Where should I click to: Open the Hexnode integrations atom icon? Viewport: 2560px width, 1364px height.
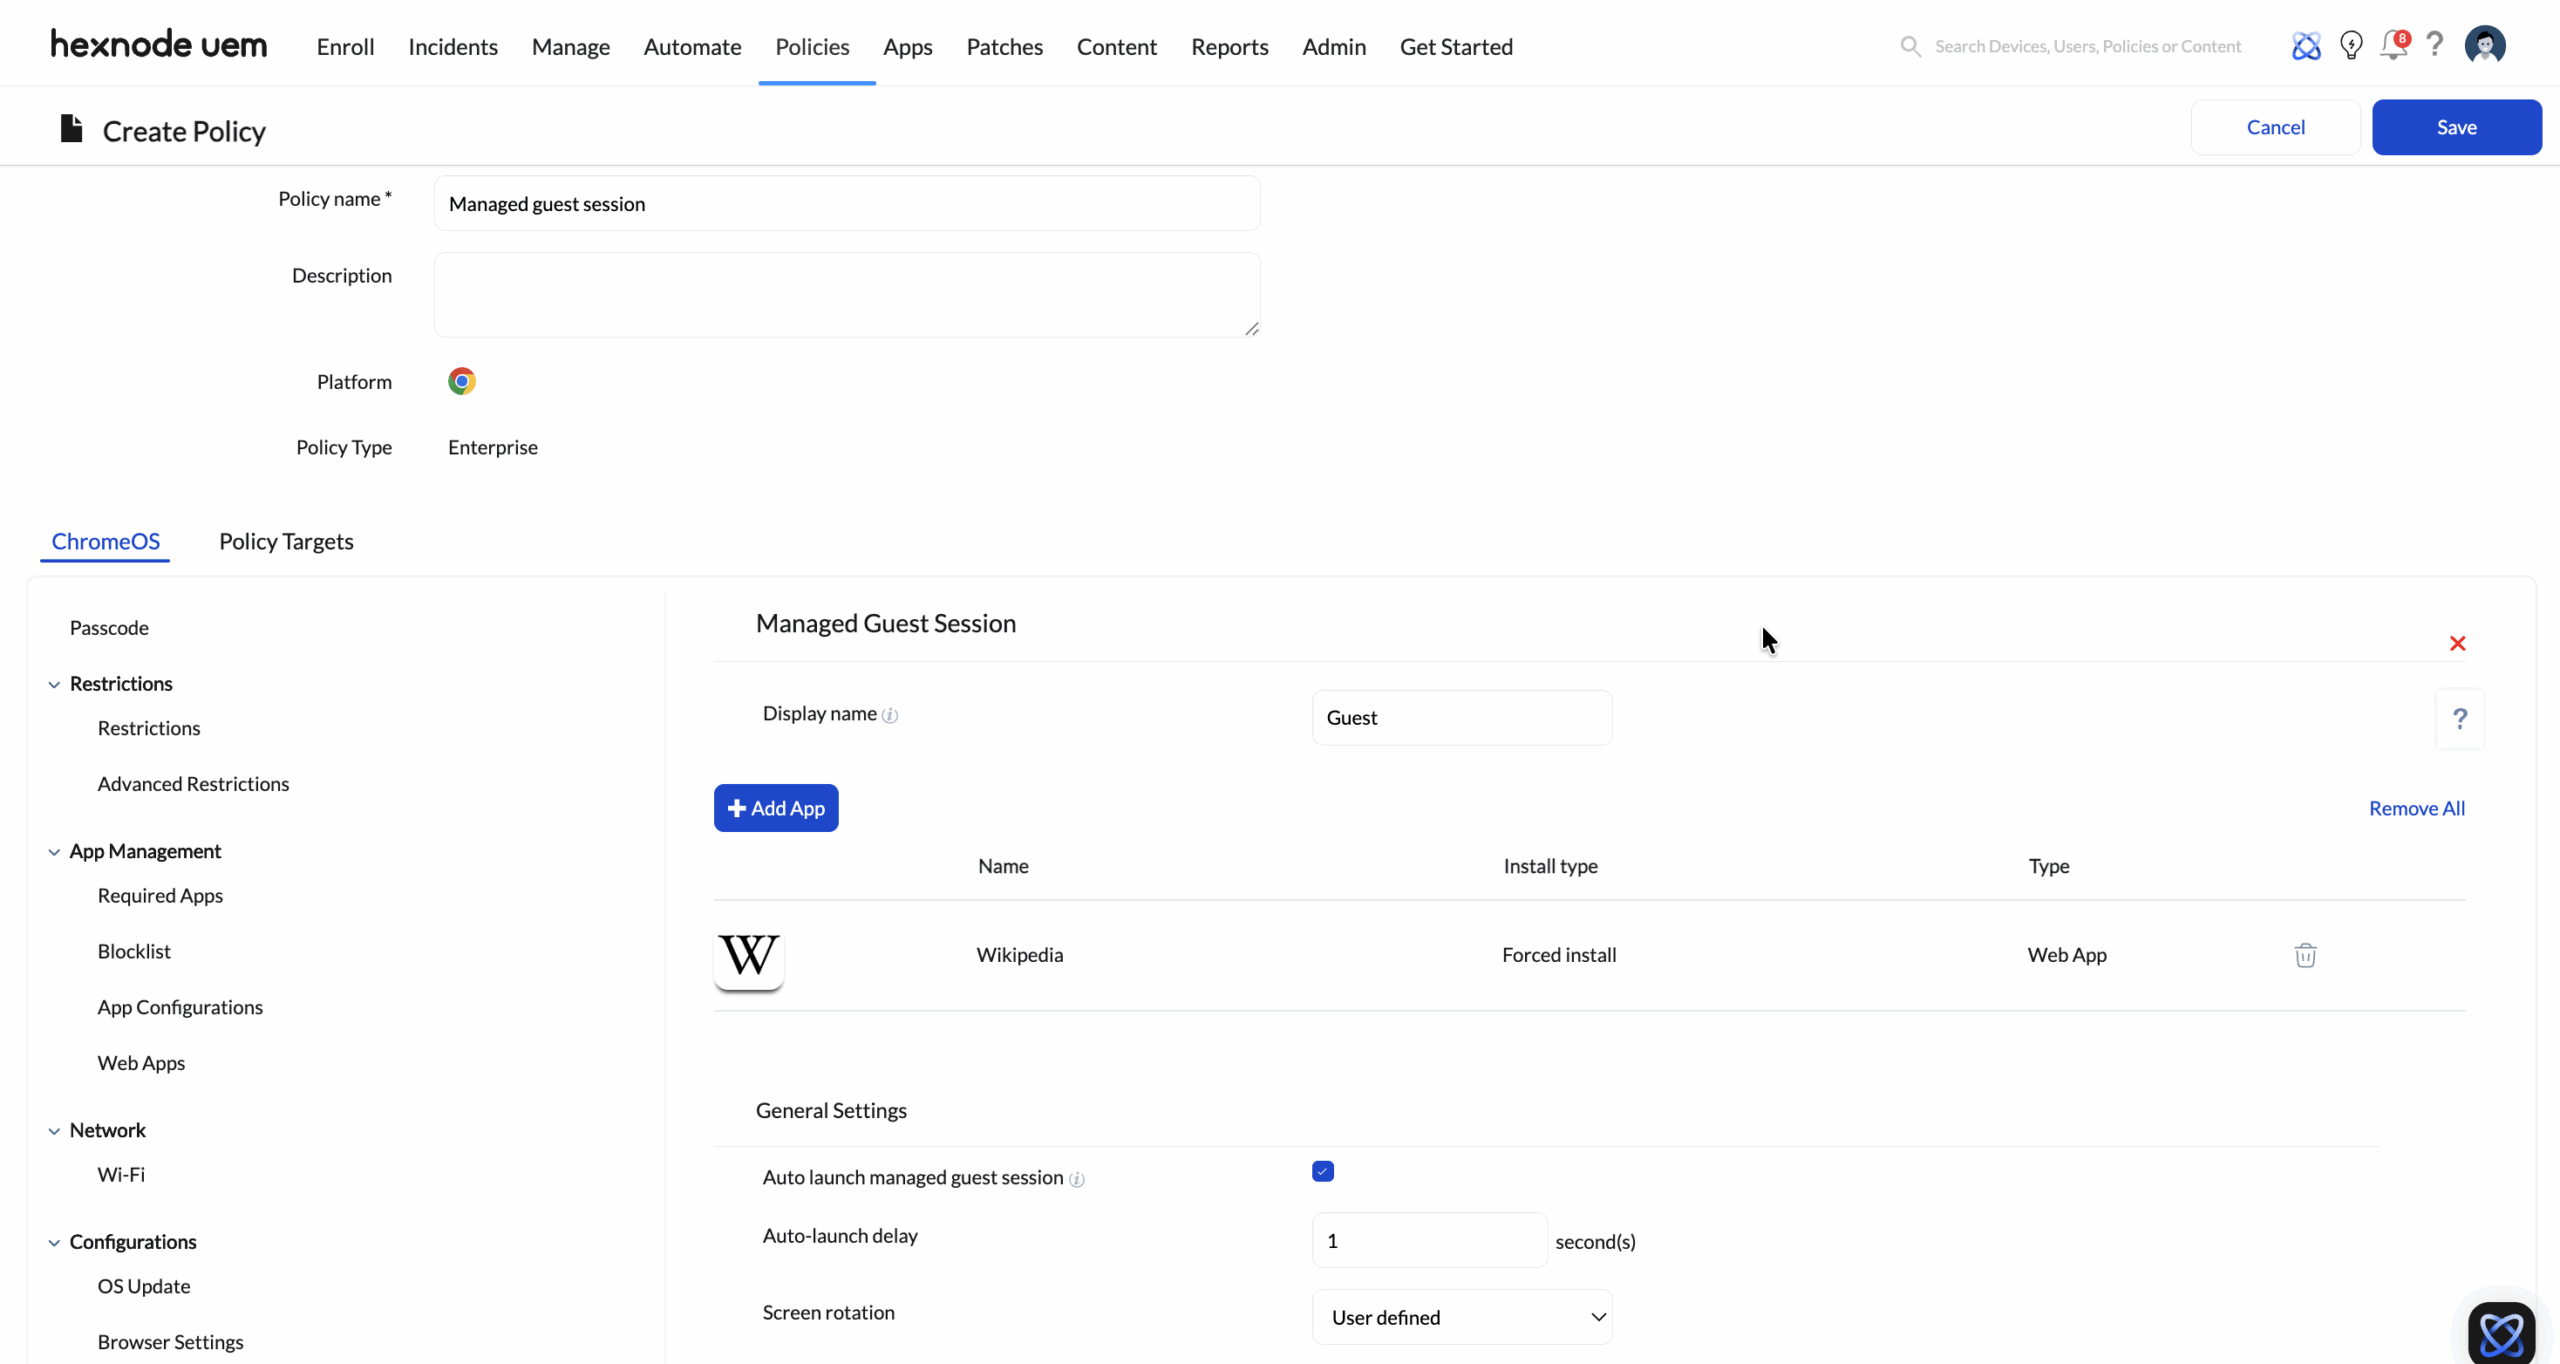coord(2306,45)
